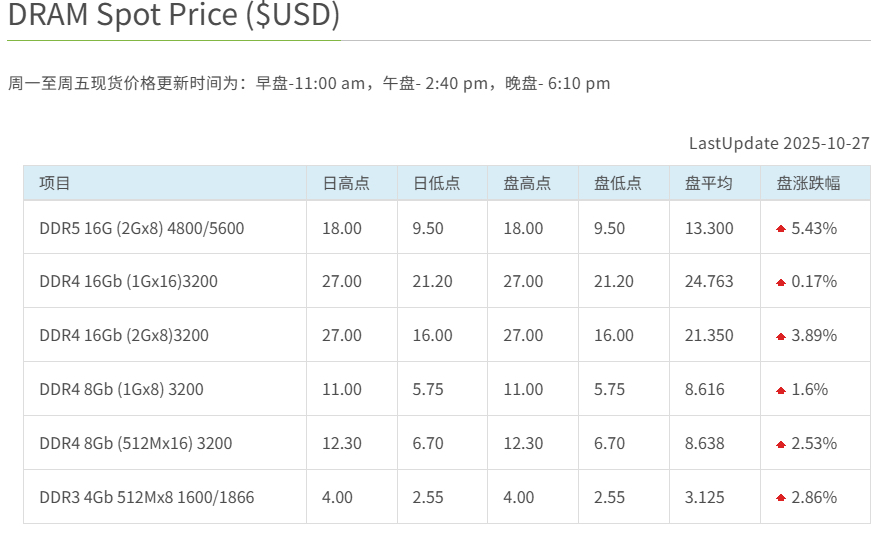Click the red up arrow beside 2.53%

(781, 445)
